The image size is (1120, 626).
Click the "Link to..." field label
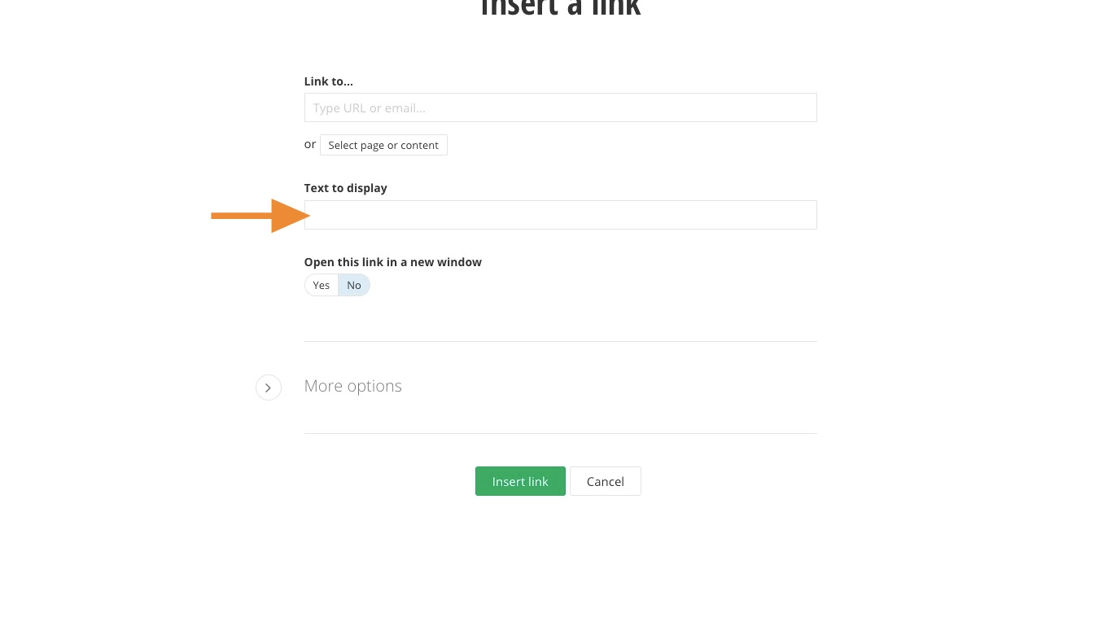coord(328,81)
